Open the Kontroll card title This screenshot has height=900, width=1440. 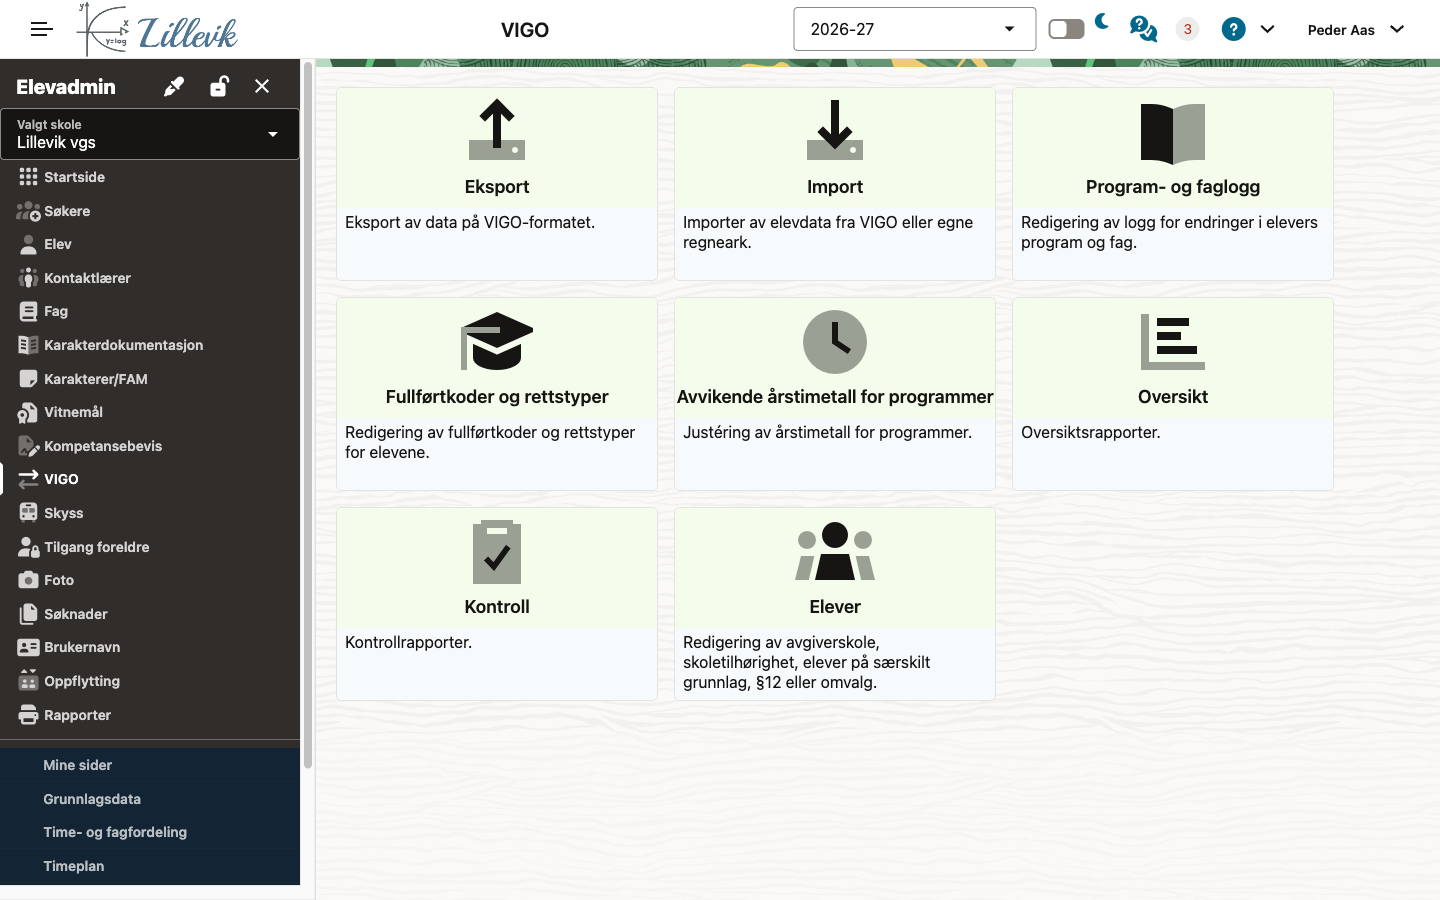(x=497, y=607)
